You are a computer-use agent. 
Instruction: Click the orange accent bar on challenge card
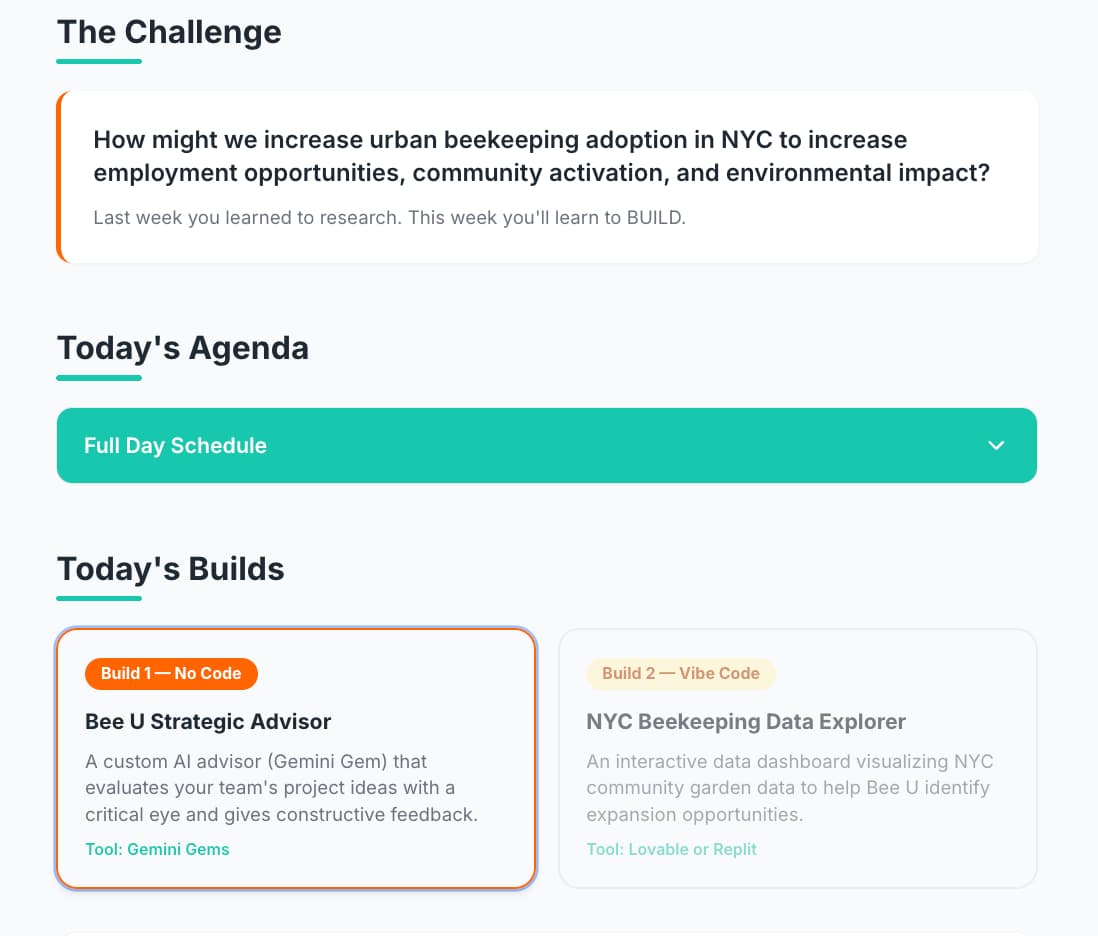[60, 177]
